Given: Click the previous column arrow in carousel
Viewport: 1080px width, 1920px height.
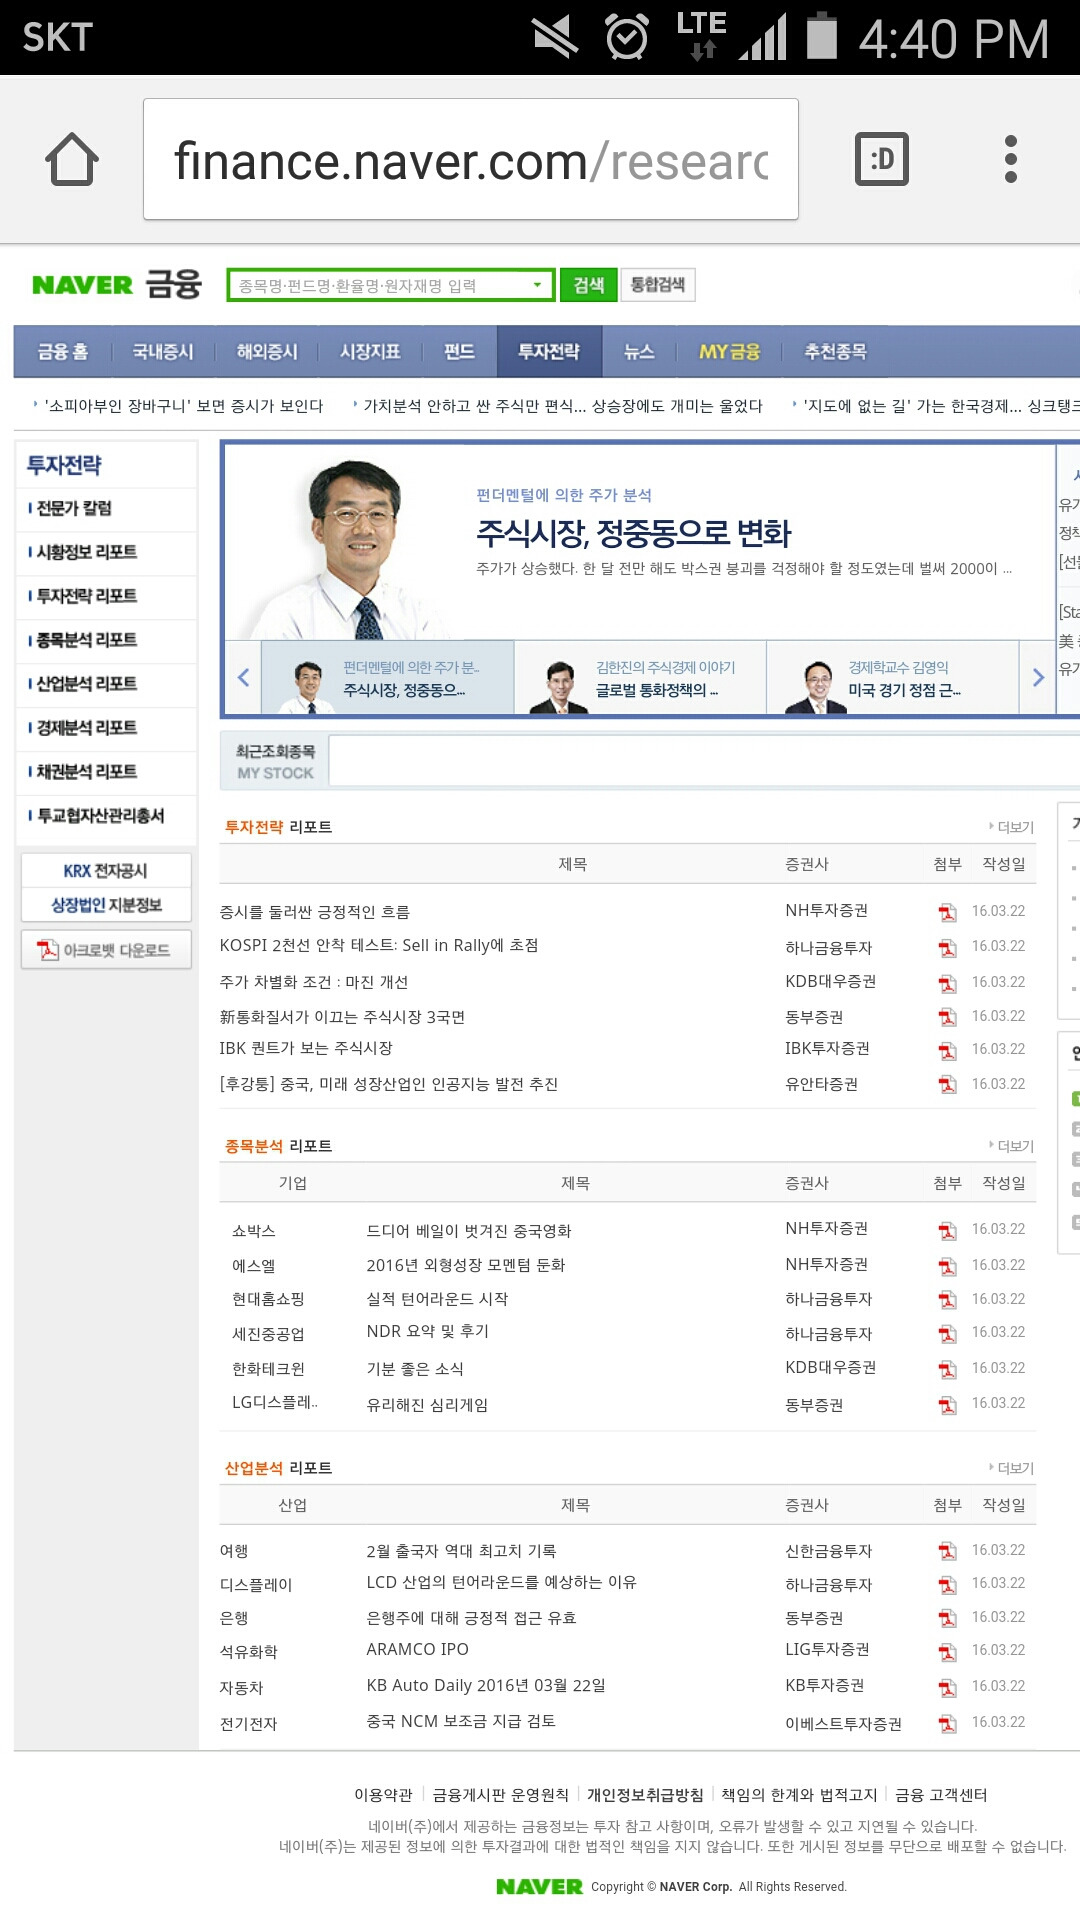Looking at the screenshot, I should tap(243, 677).
